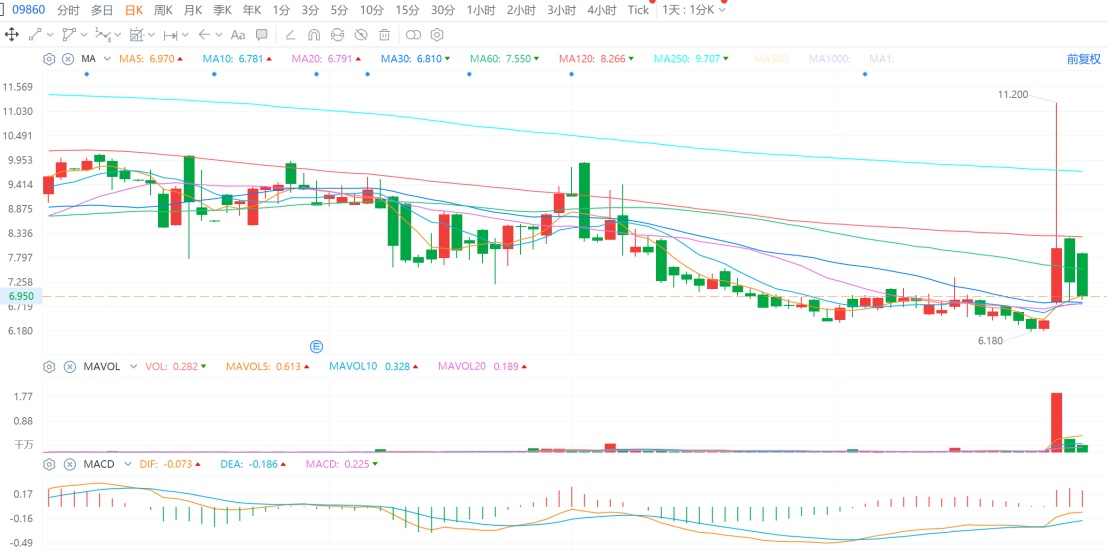This screenshot has width=1108, height=555.
Task: Click the circled E event marker
Action: [x=317, y=346]
